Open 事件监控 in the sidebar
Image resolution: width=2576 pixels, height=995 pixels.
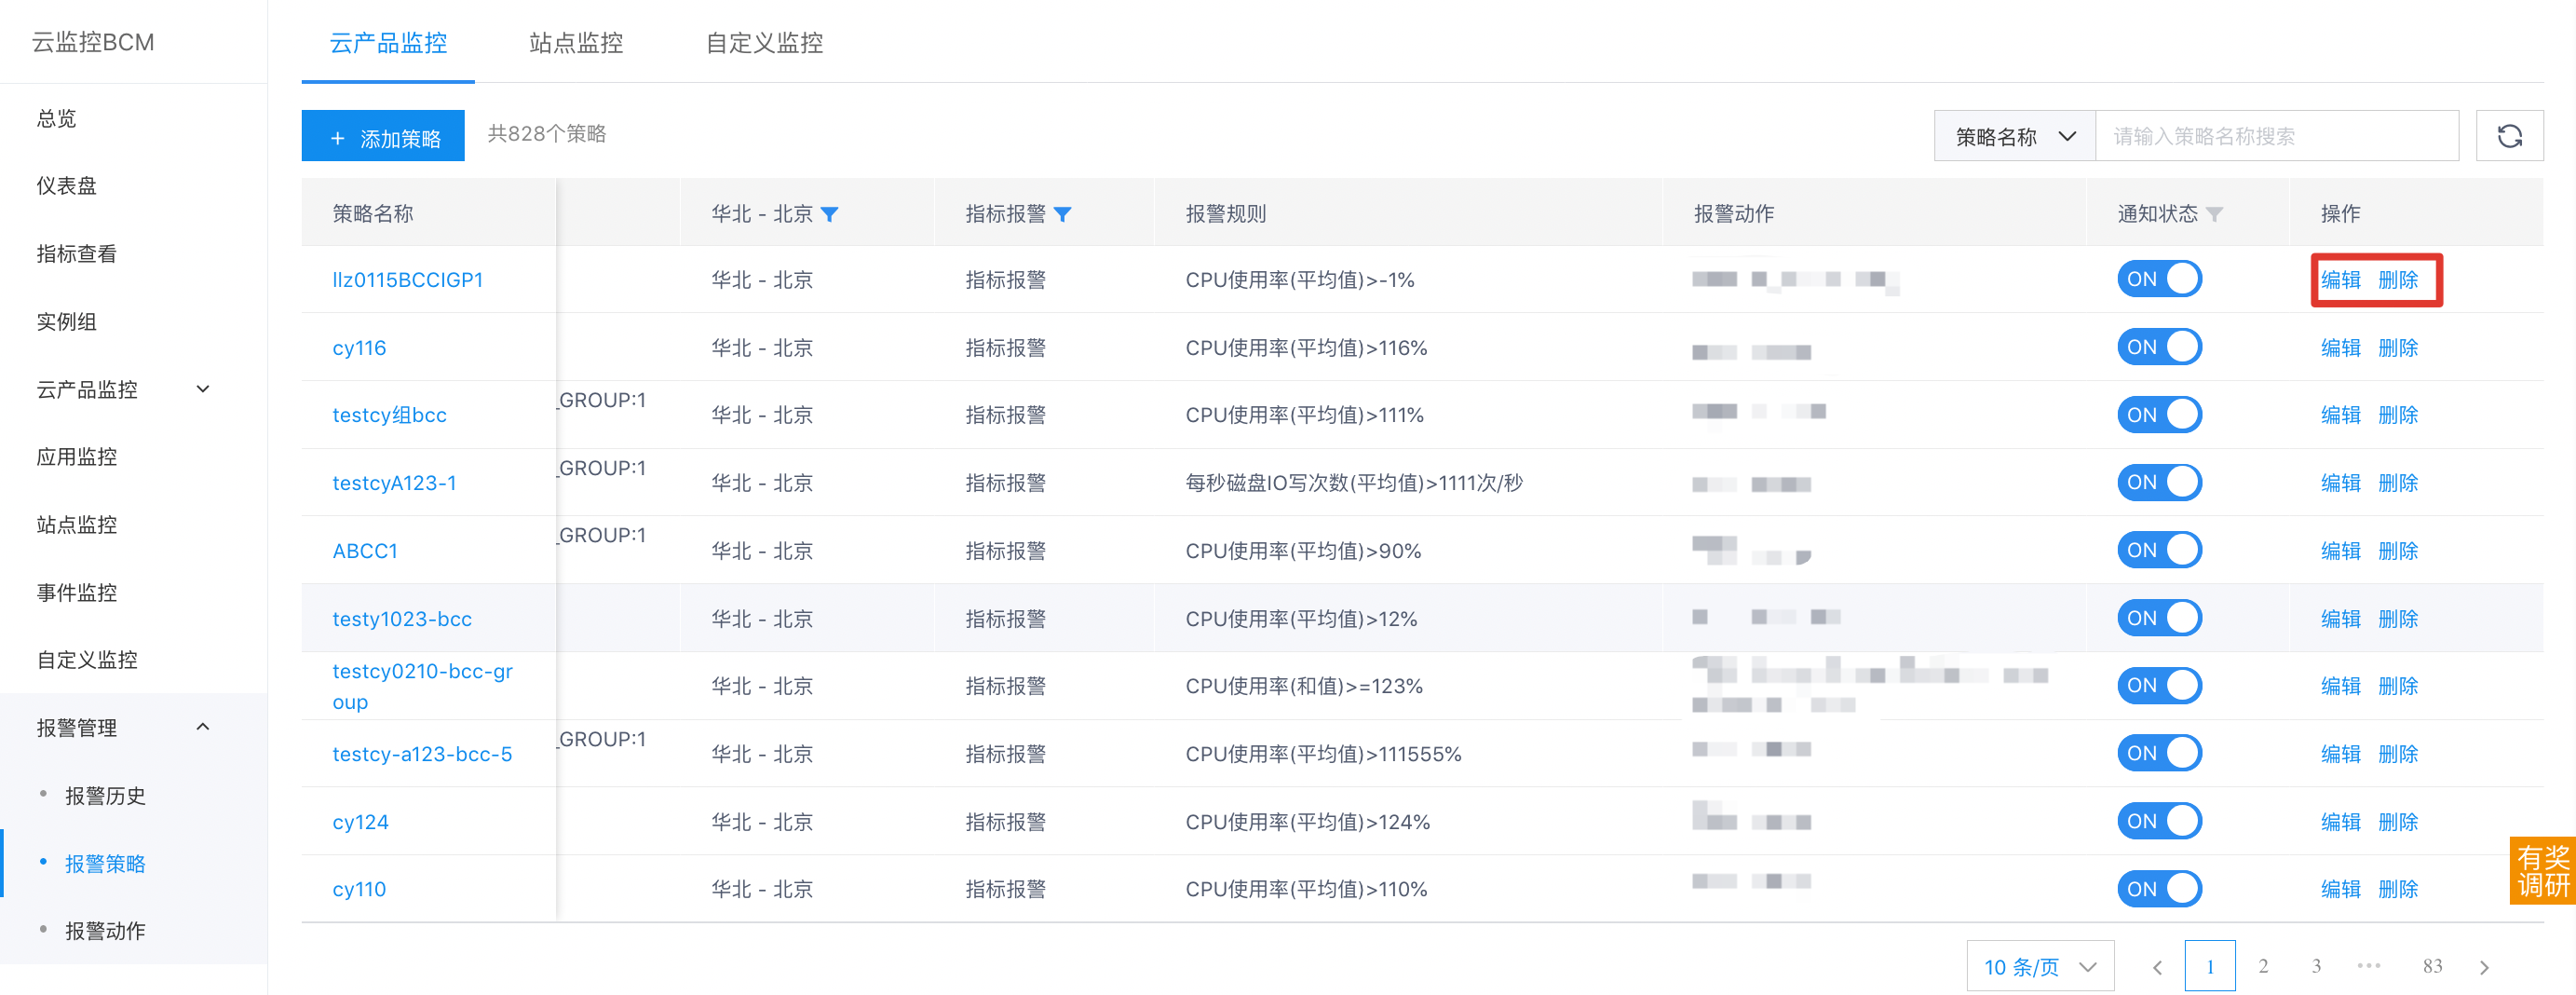(x=76, y=592)
